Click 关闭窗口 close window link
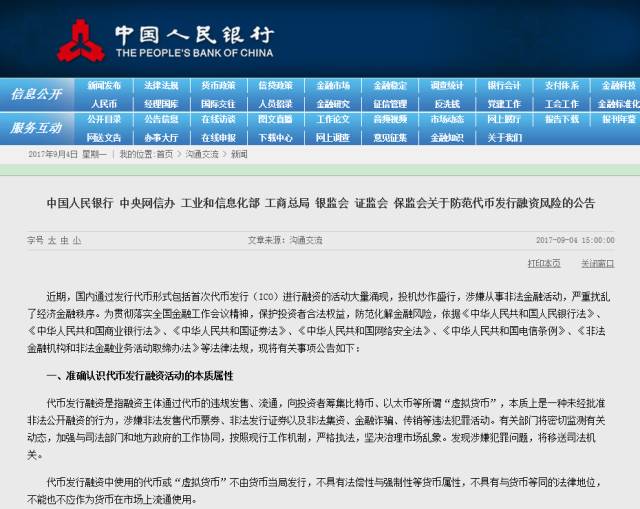The height and width of the screenshot is (509, 640). point(598,263)
